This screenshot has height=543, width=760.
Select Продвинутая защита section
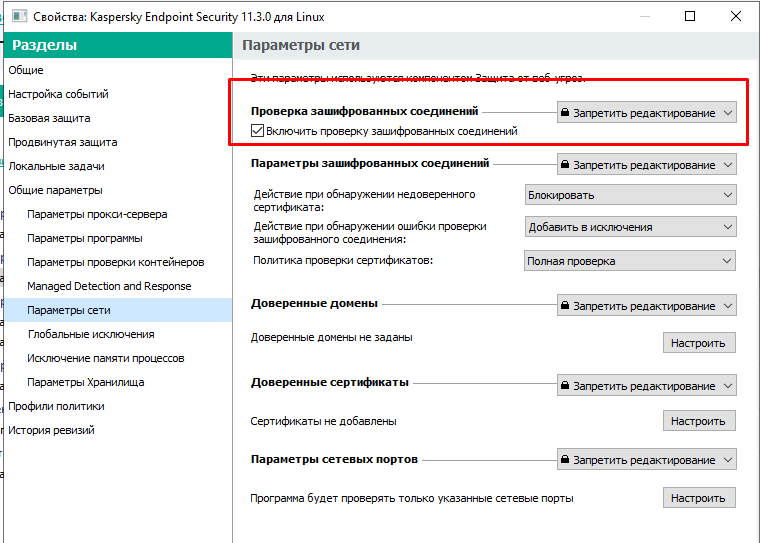[118, 142]
